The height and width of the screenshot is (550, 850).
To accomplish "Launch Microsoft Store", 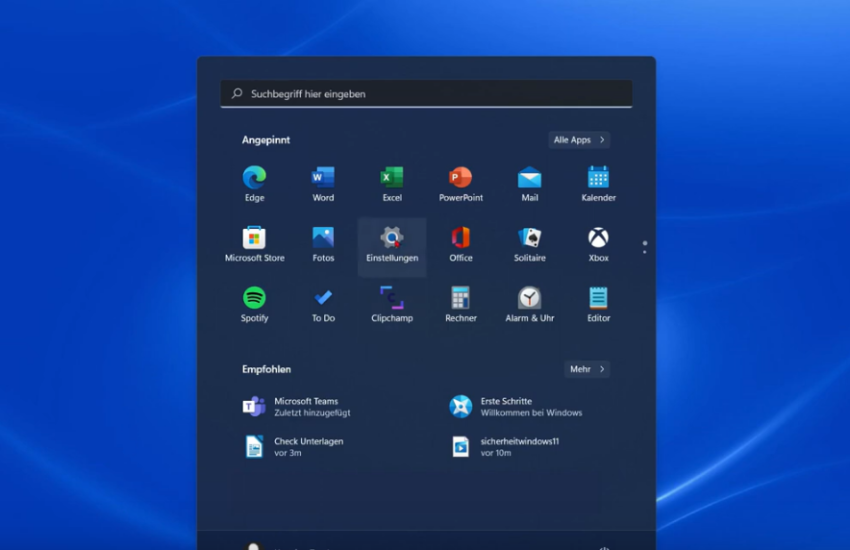I will (x=254, y=244).
